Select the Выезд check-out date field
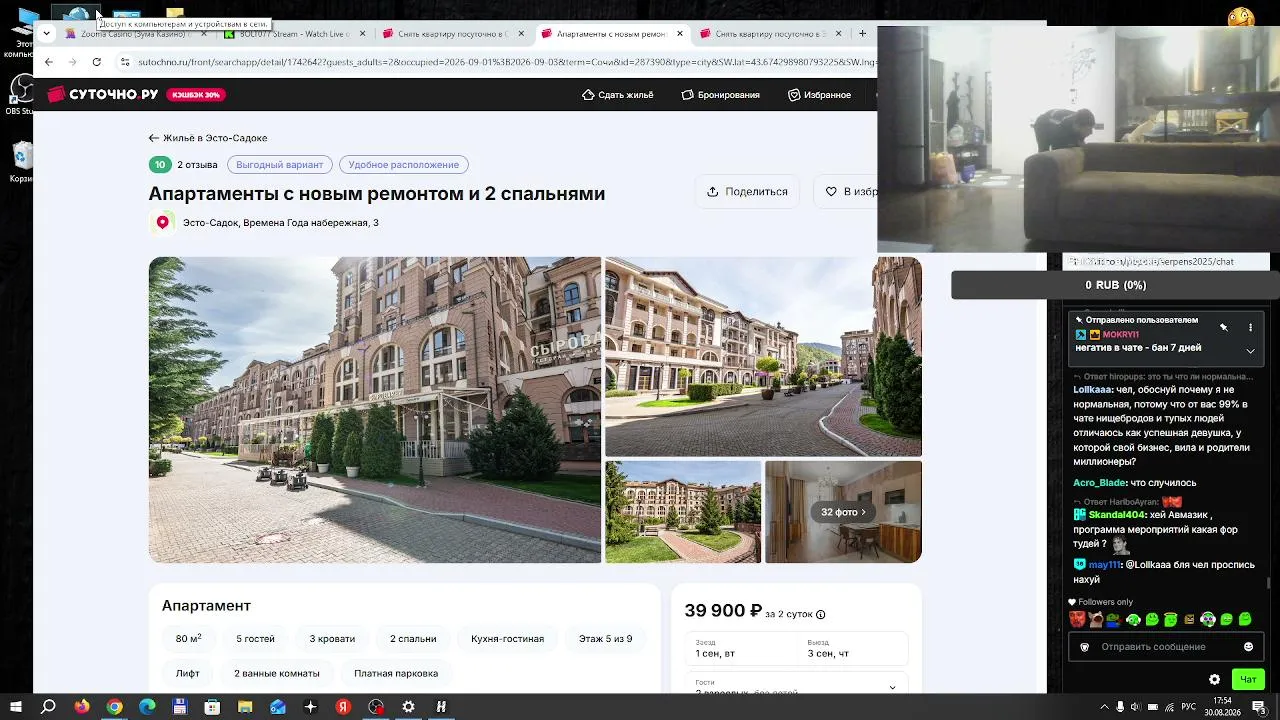1280x720 pixels. 853,648
